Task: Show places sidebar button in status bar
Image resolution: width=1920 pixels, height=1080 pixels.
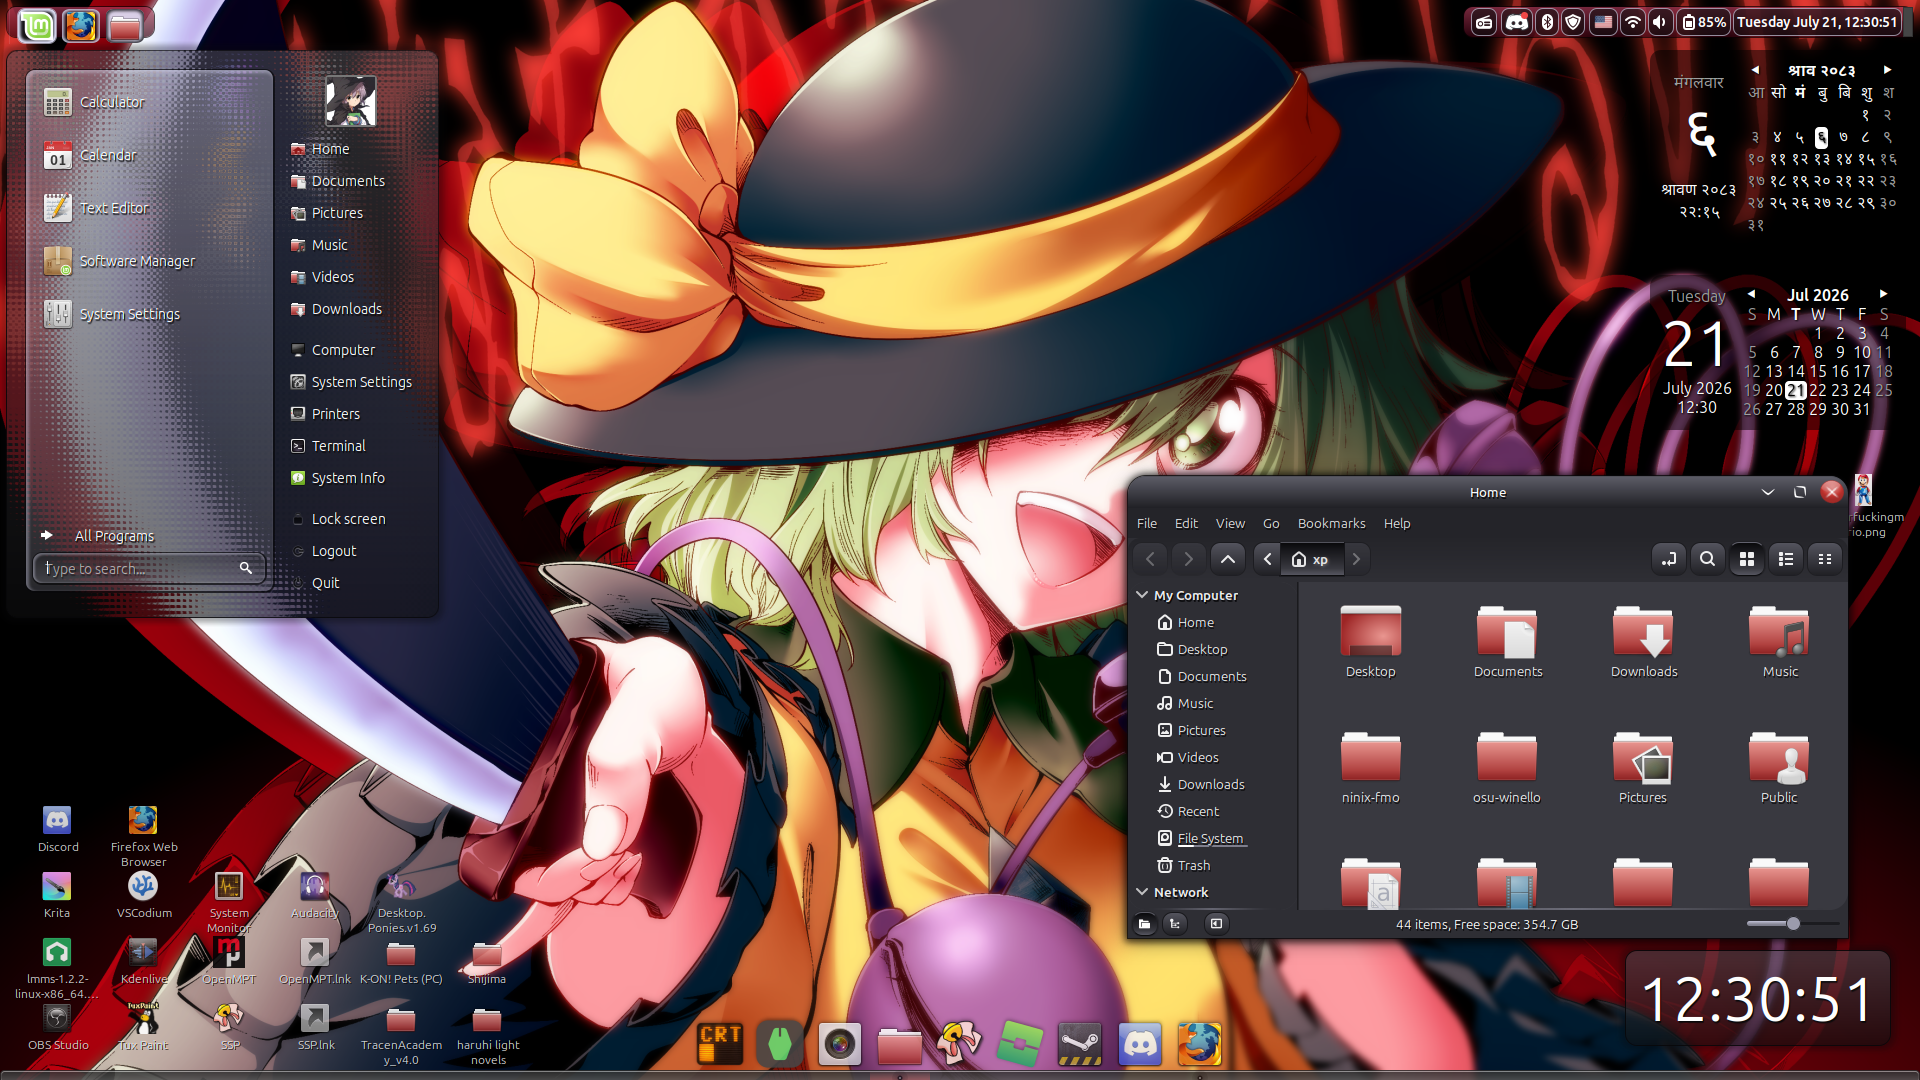Action: click(1145, 923)
